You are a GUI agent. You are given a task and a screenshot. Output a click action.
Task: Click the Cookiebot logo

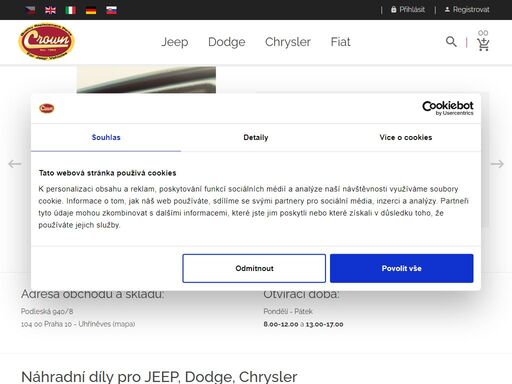pos(448,108)
